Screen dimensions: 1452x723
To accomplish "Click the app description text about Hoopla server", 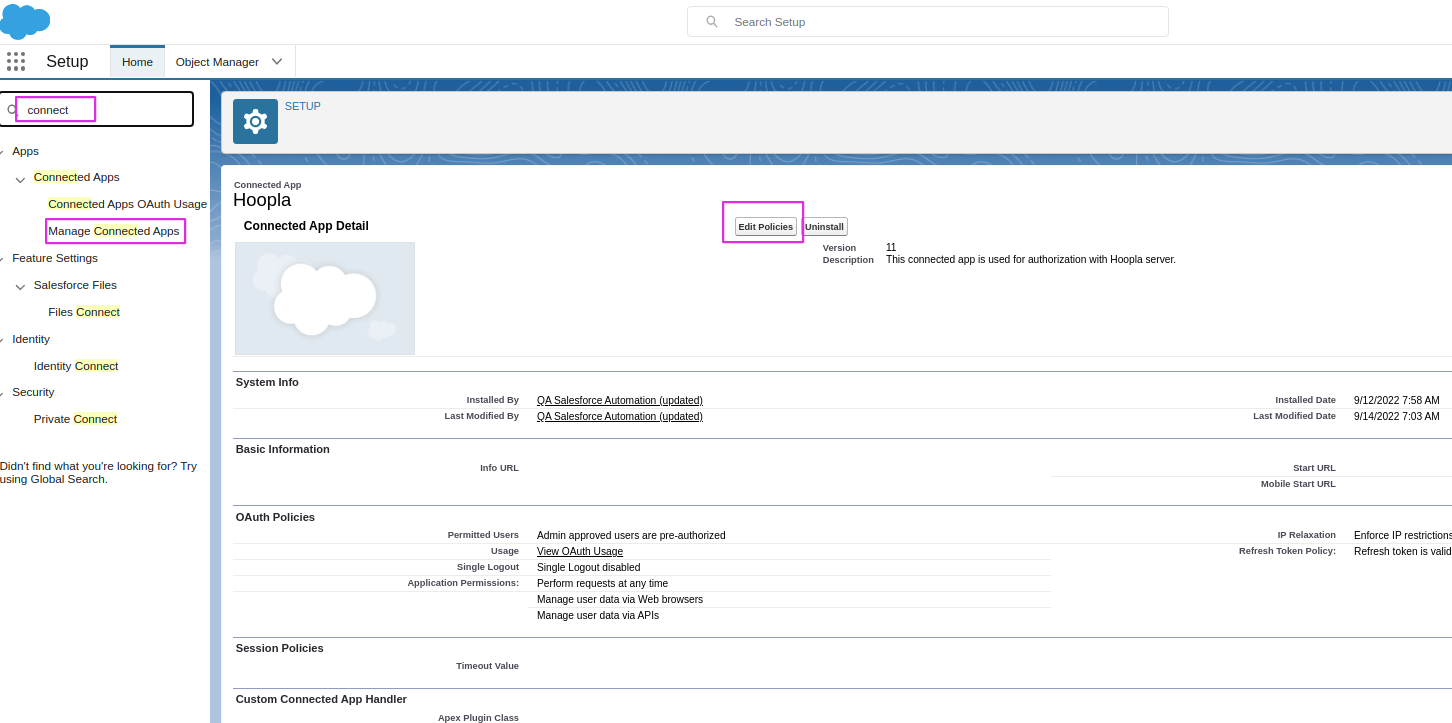I will (1031, 260).
